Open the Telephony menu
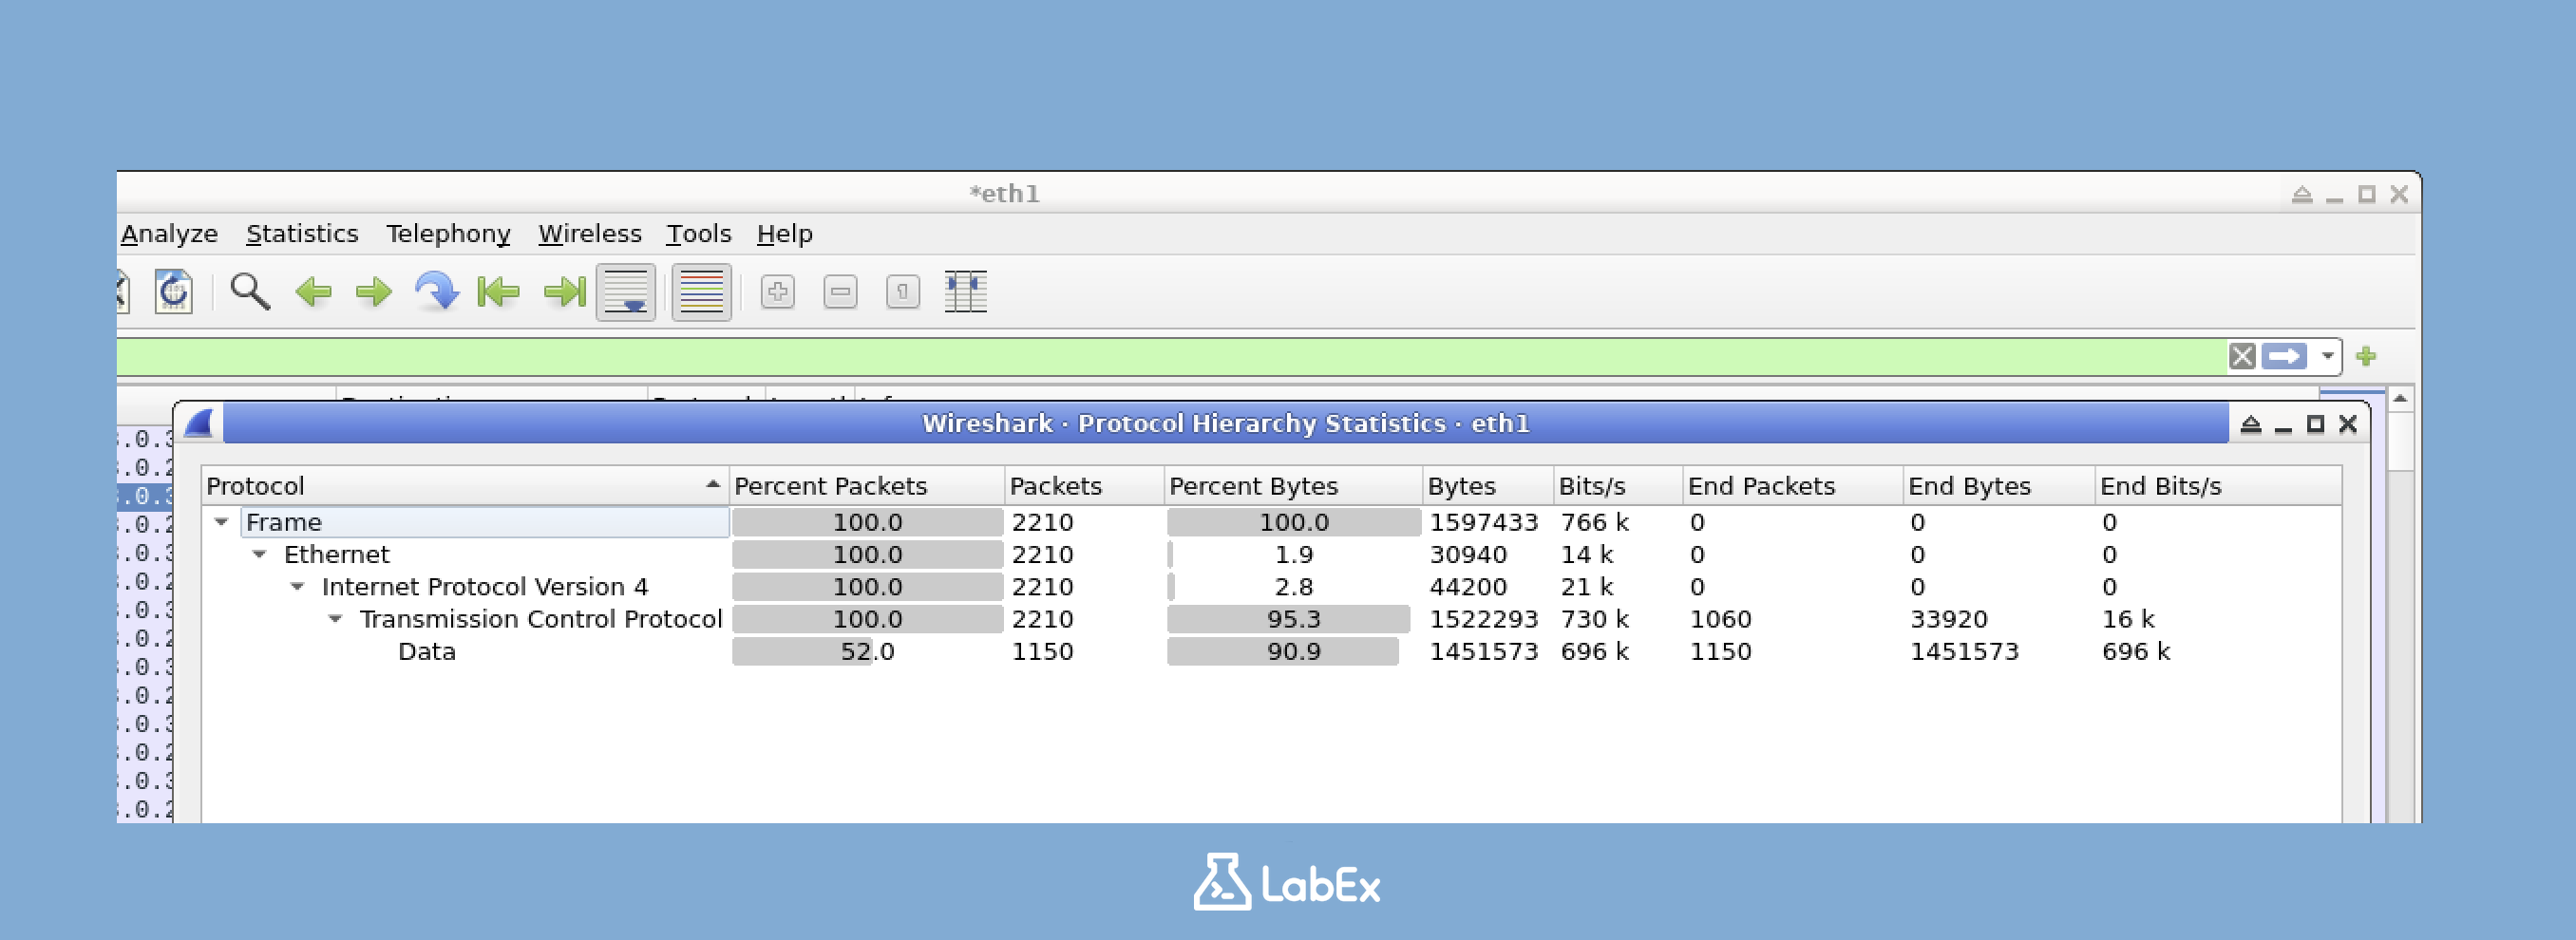Image resolution: width=2576 pixels, height=940 pixels. [x=448, y=233]
